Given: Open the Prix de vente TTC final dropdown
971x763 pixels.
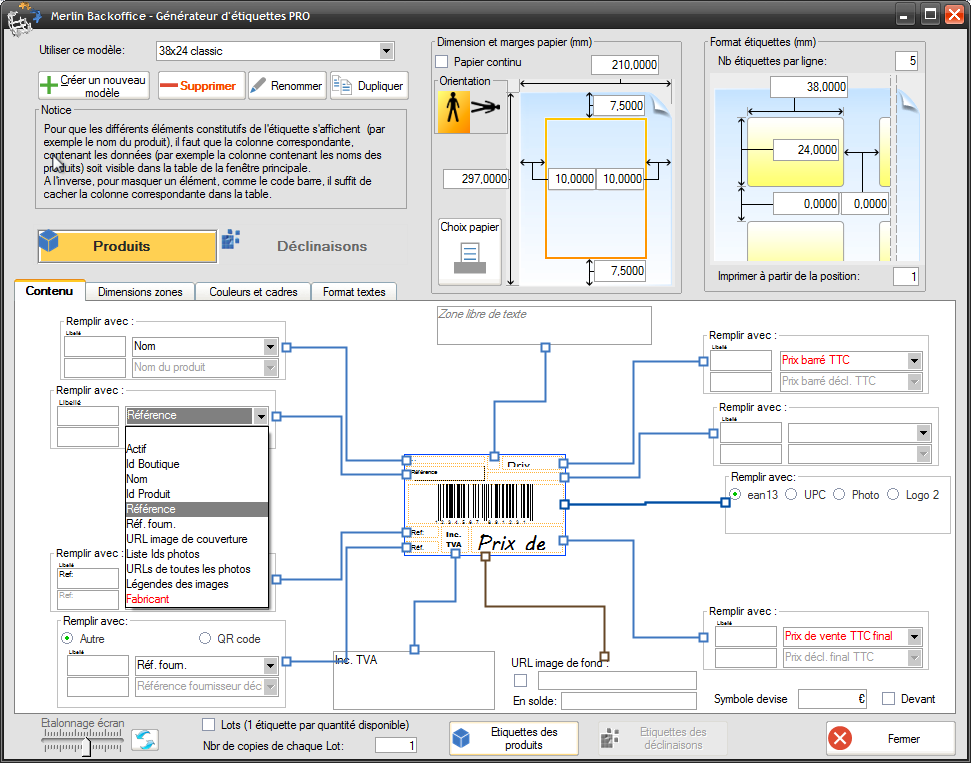Looking at the screenshot, I should pyautogui.click(x=914, y=636).
